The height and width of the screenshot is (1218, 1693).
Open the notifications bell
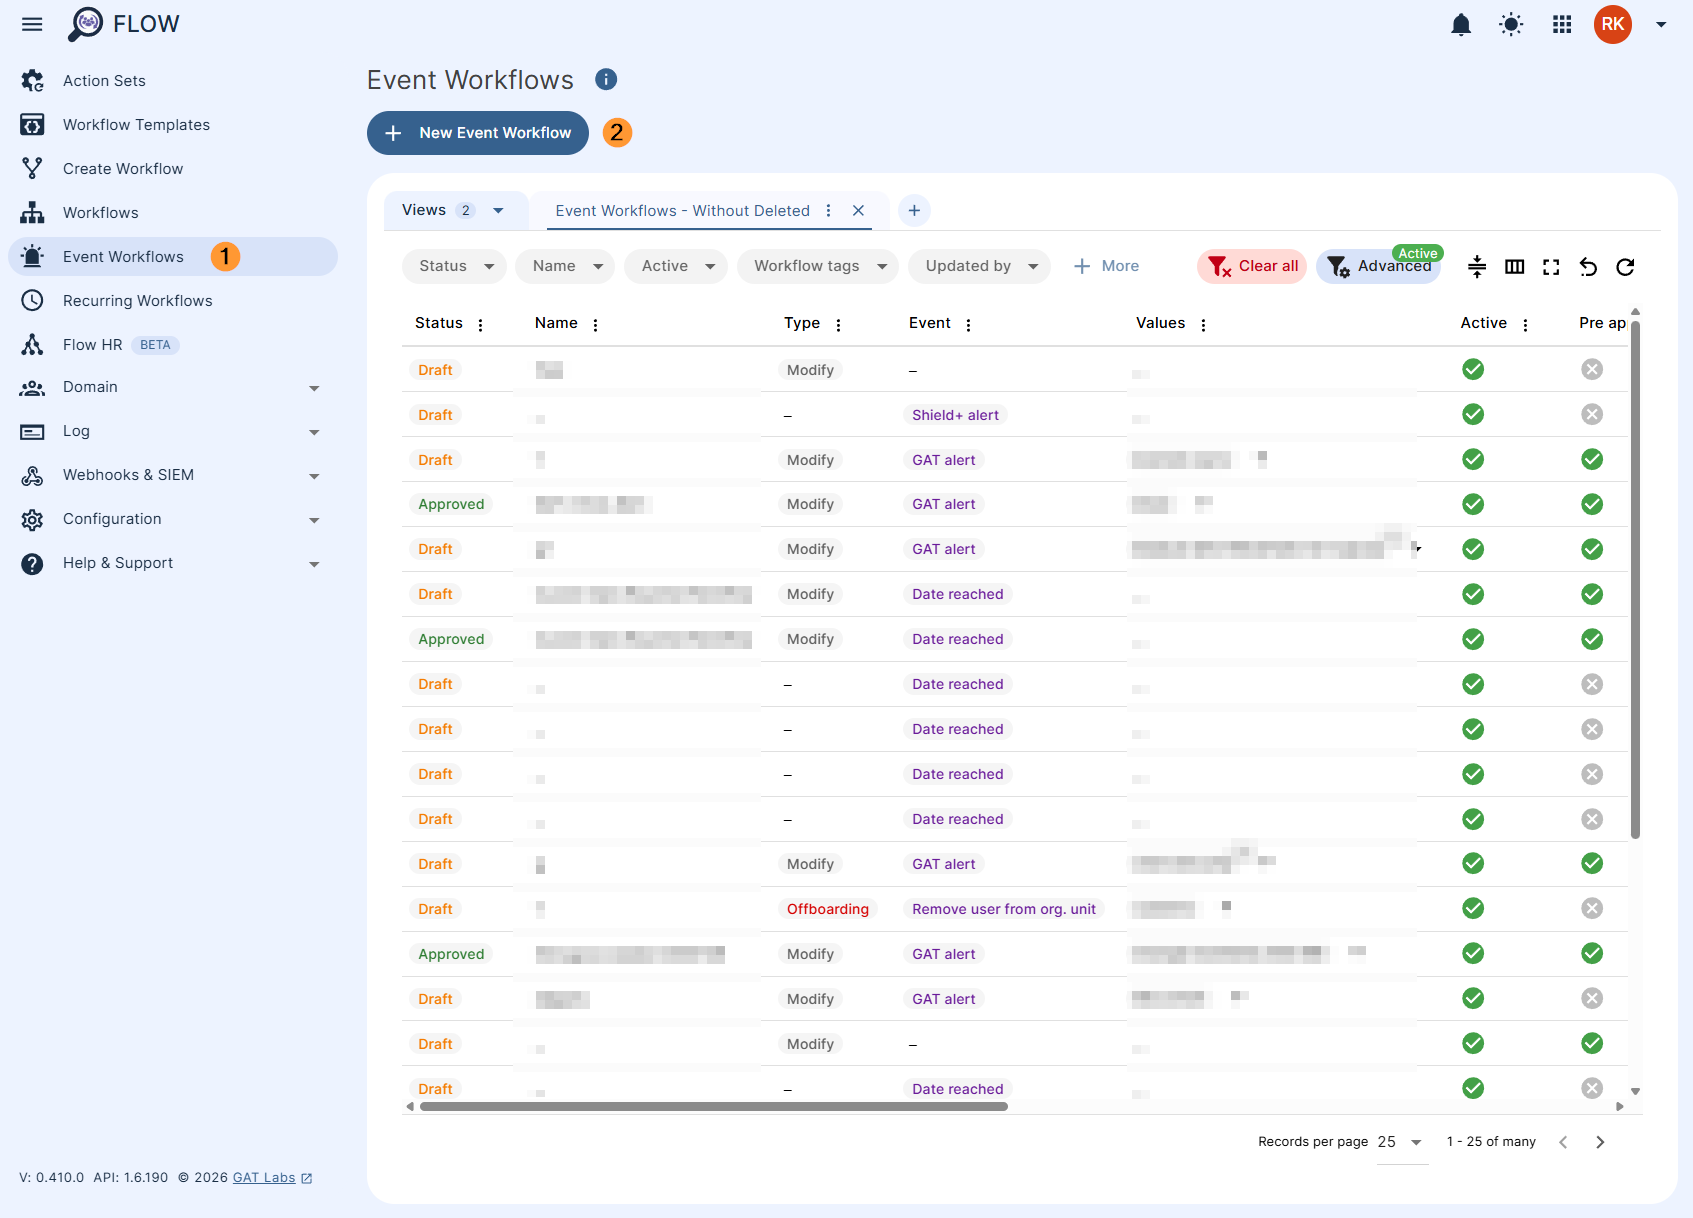point(1461,24)
